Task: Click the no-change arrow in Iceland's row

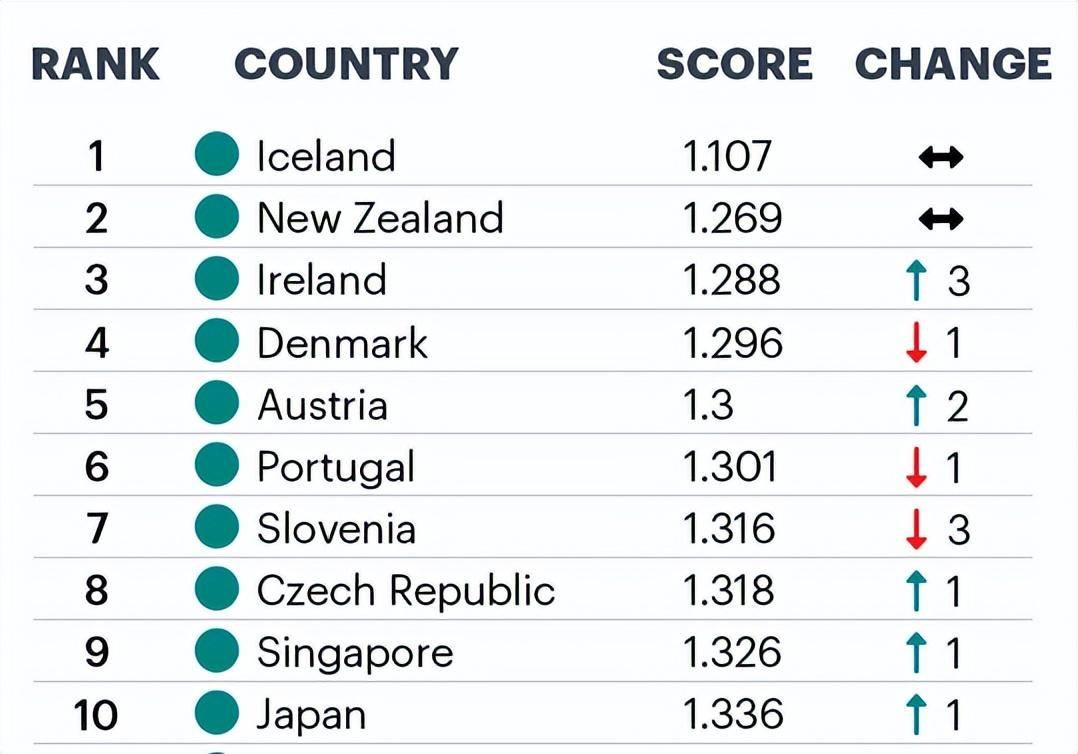Action: [x=940, y=157]
